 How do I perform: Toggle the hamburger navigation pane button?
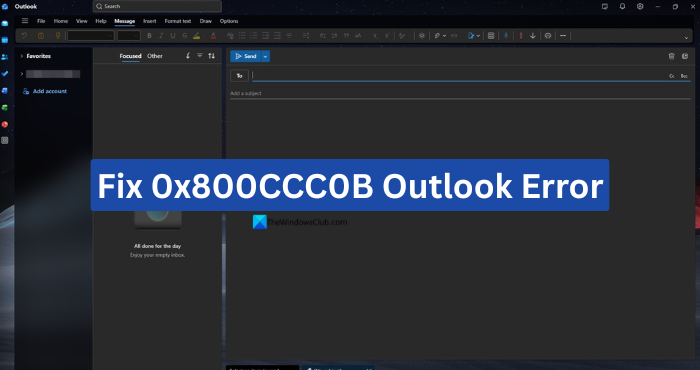tap(25, 21)
